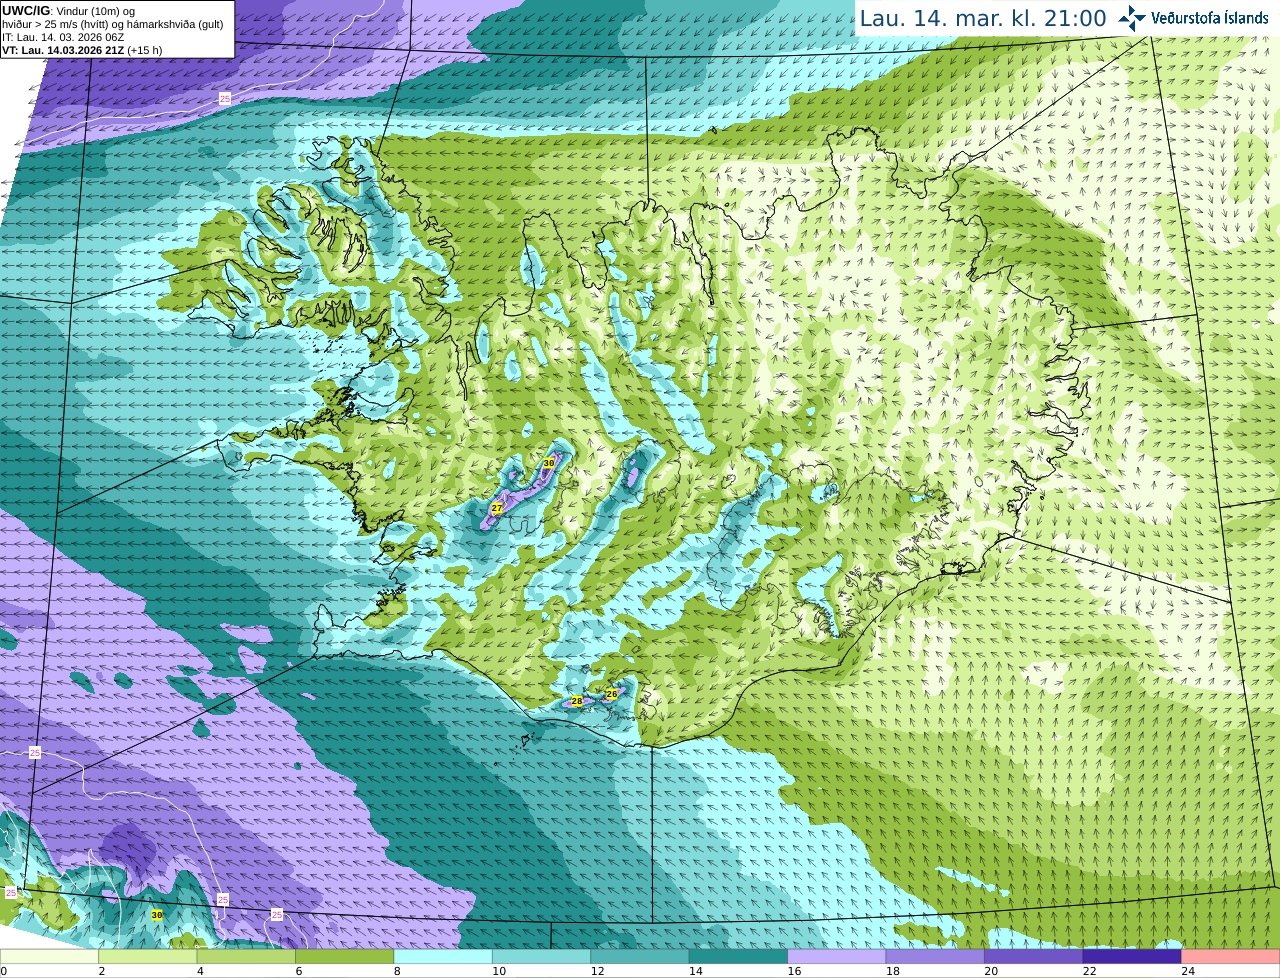
Task: Click the scale number 16
Action: (x=795, y=971)
